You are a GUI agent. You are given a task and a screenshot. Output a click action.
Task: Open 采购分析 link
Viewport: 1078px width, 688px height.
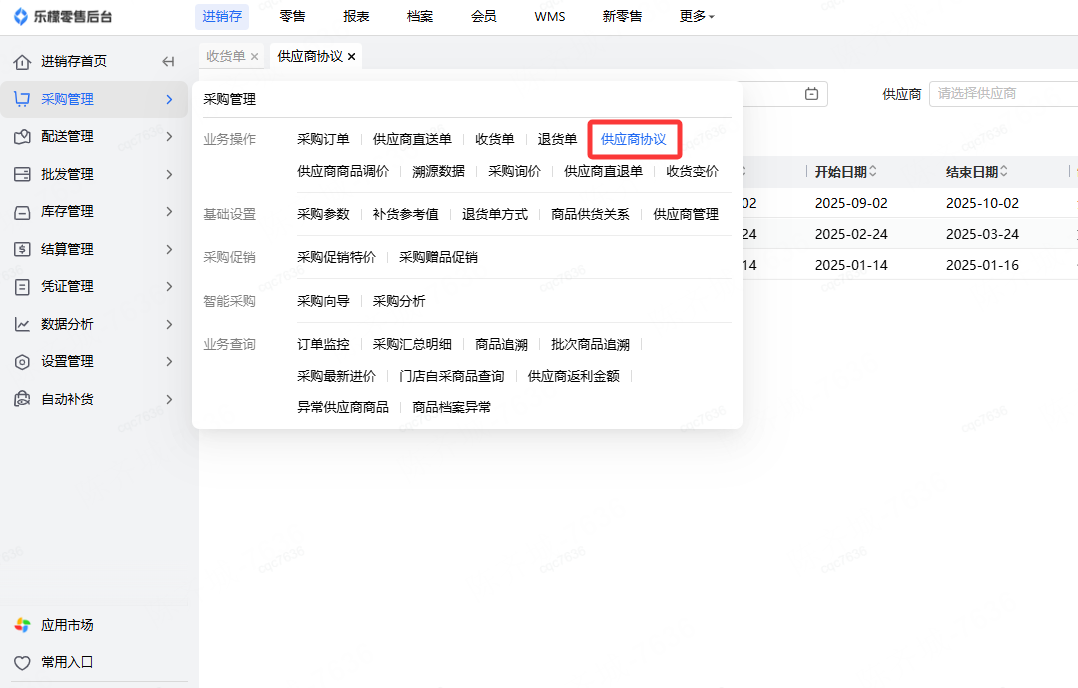coord(399,301)
